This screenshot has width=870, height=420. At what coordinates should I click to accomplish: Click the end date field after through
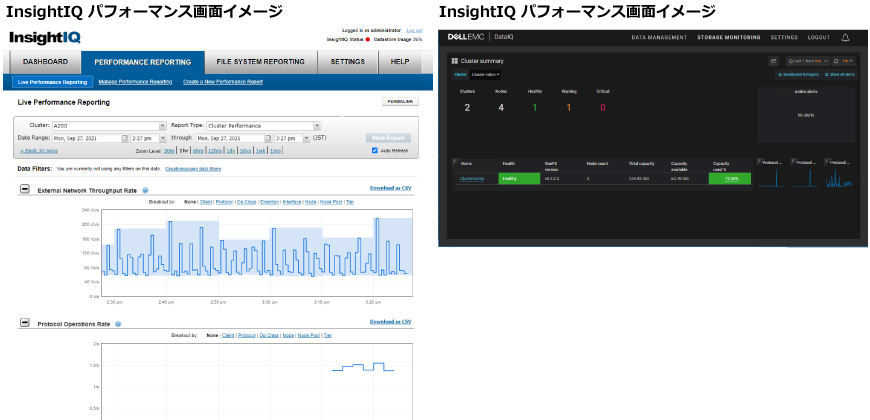coord(230,138)
